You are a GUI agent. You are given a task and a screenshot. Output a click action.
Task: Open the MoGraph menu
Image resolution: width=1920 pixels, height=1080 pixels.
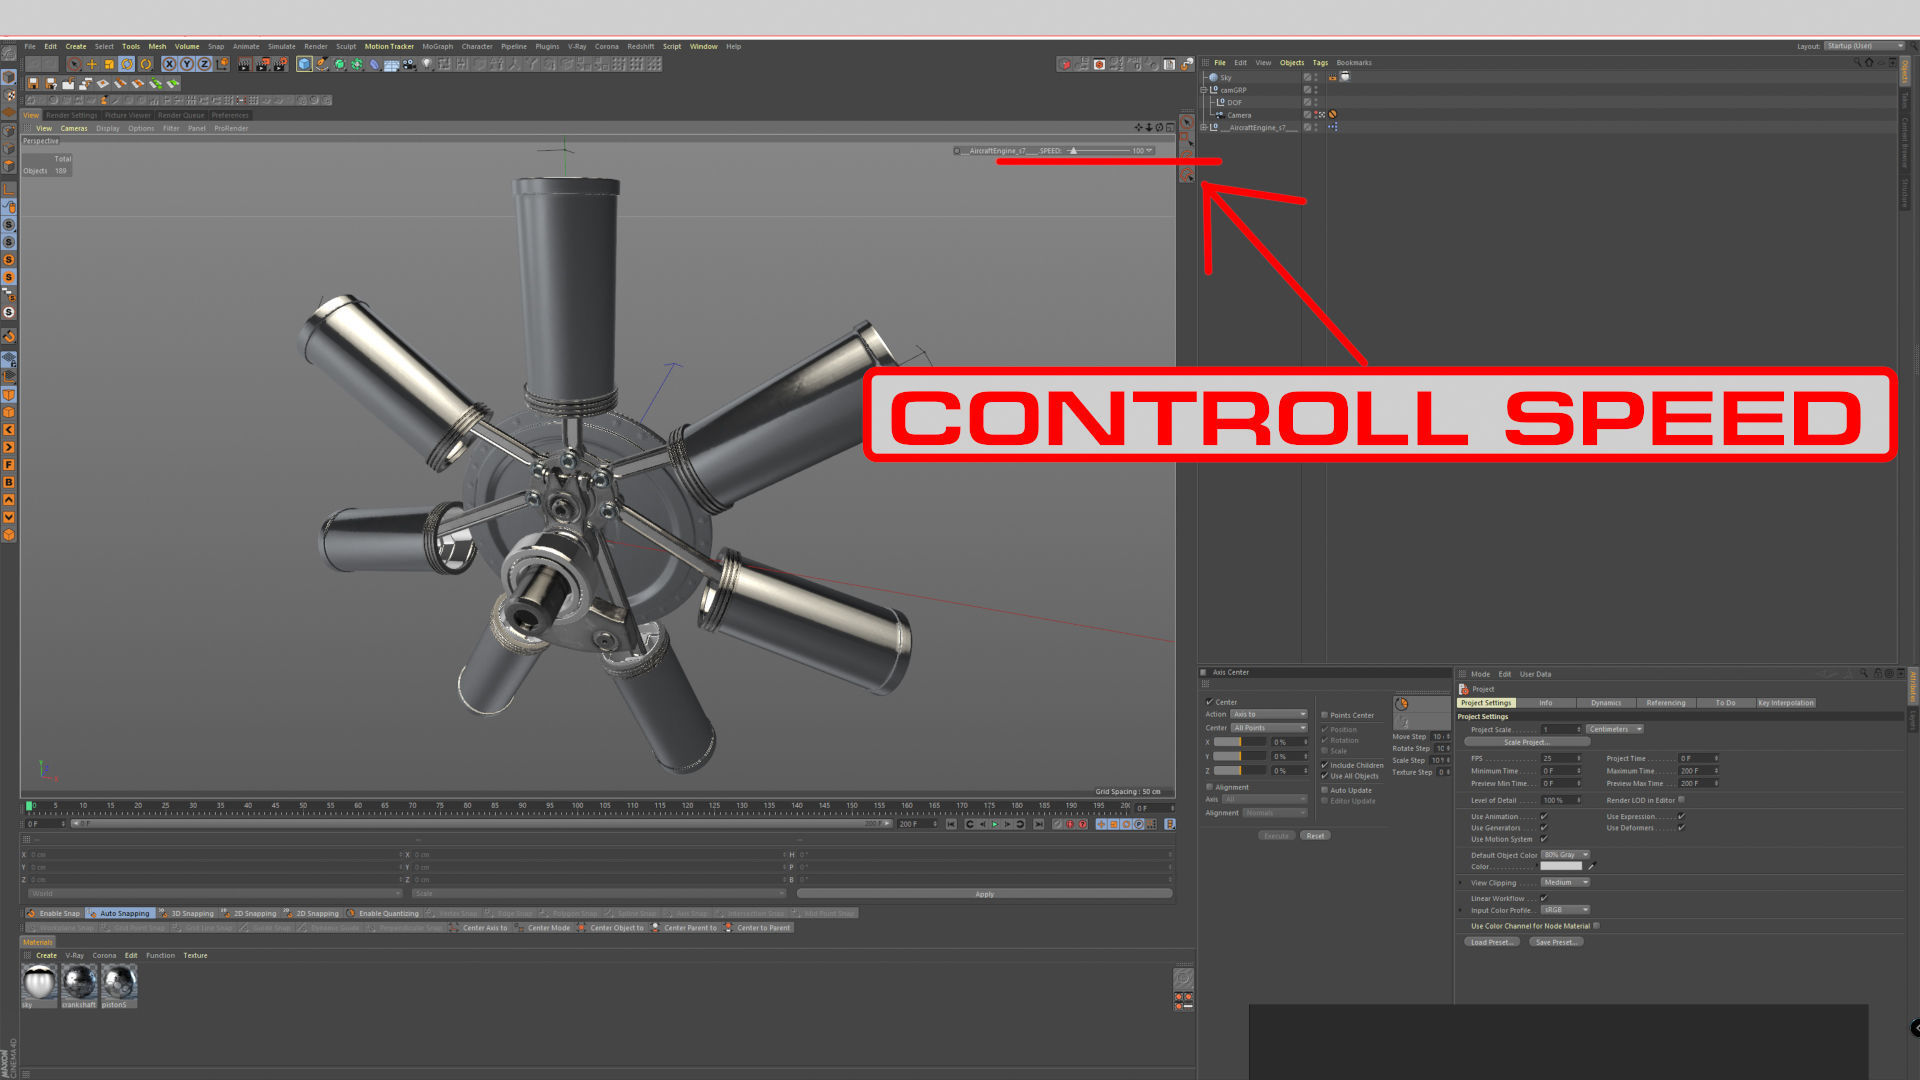point(437,46)
